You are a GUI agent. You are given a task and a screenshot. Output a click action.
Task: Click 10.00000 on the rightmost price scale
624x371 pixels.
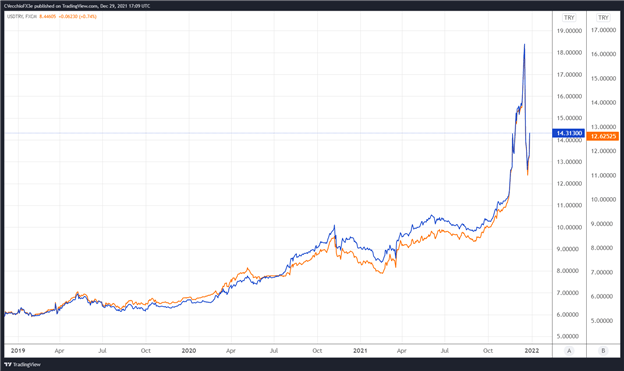point(603,199)
